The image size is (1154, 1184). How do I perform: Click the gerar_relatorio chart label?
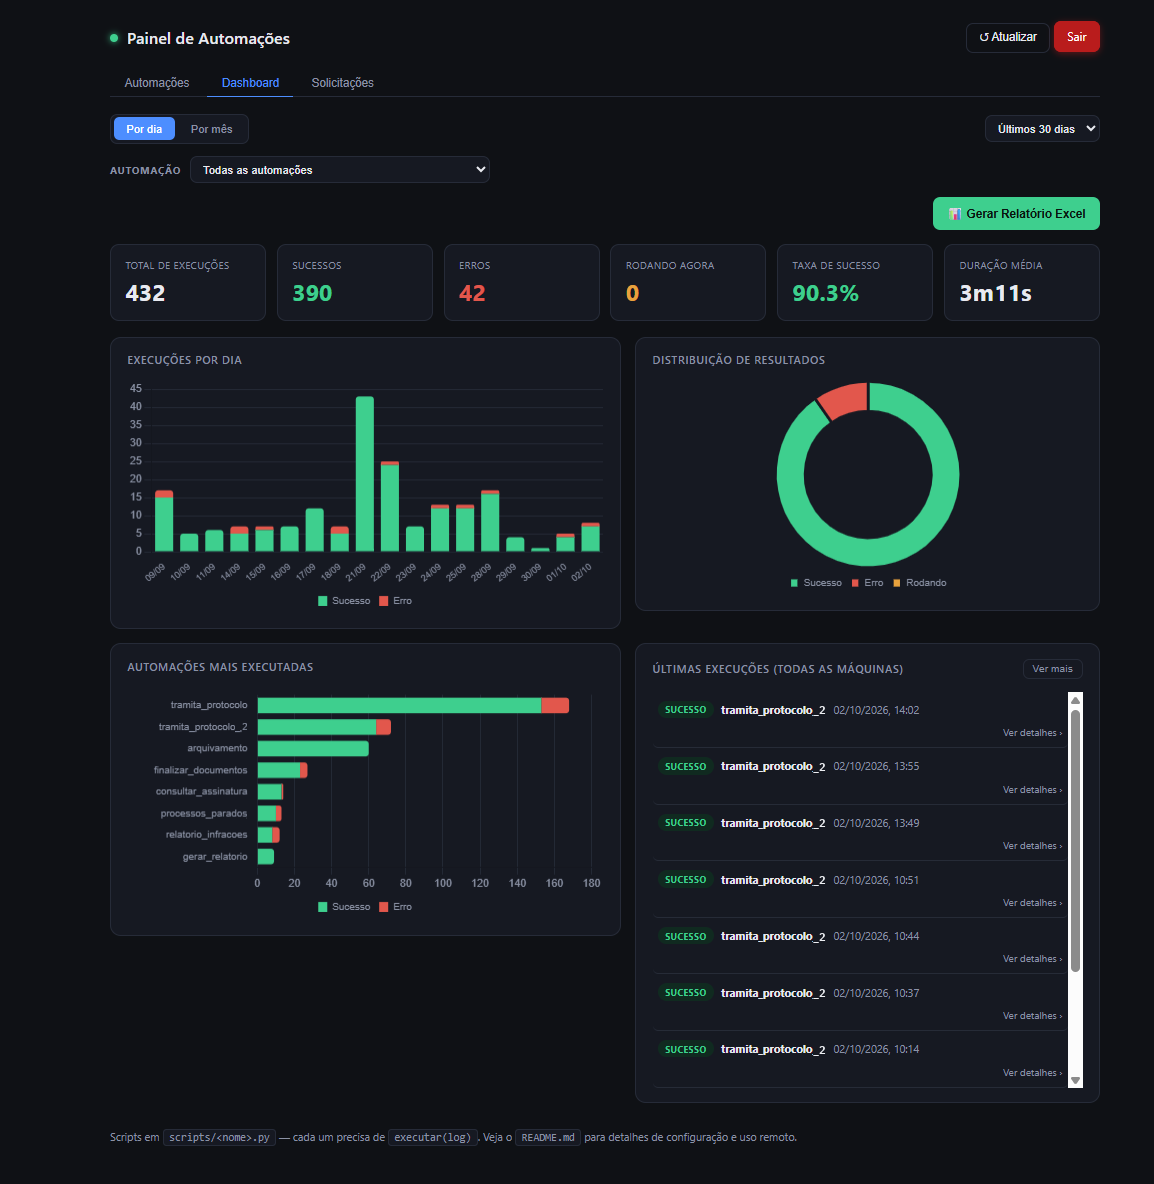coord(214,856)
